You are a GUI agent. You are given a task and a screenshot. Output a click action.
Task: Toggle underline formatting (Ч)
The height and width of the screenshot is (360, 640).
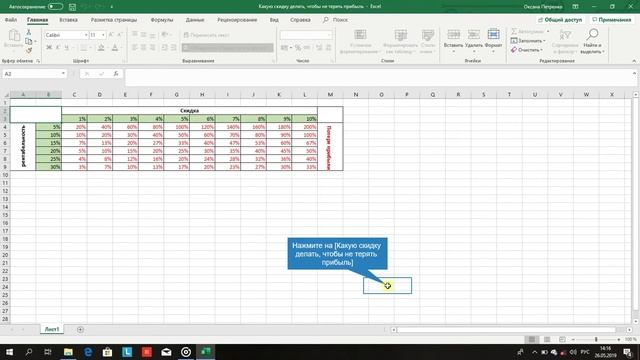(x=67, y=48)
